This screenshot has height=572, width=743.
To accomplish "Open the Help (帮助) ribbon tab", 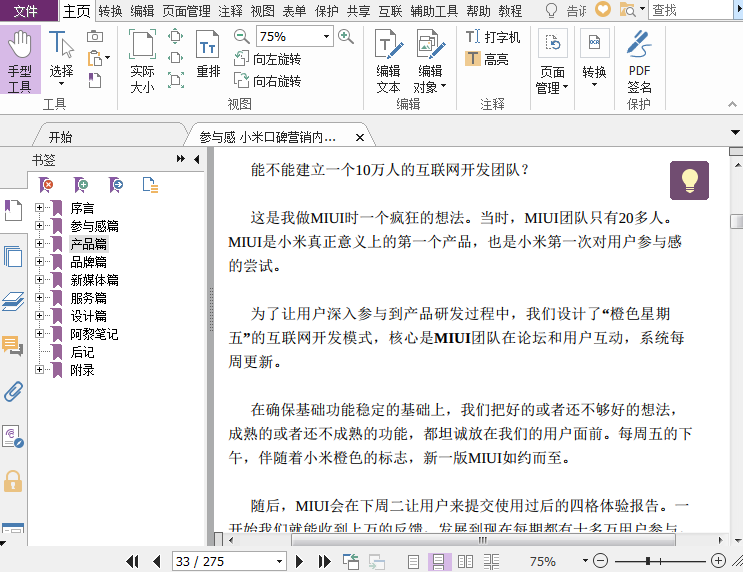I will click(478, 11).
